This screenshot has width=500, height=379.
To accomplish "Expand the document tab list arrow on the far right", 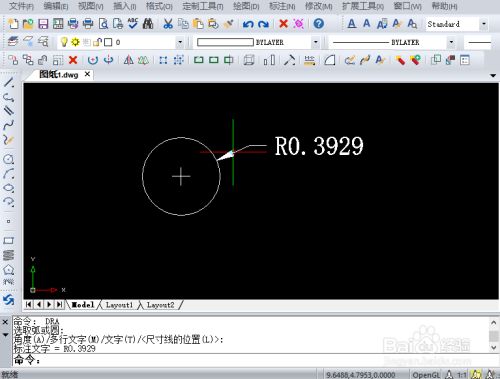I will pyautogui.click(x=493, y=76).
